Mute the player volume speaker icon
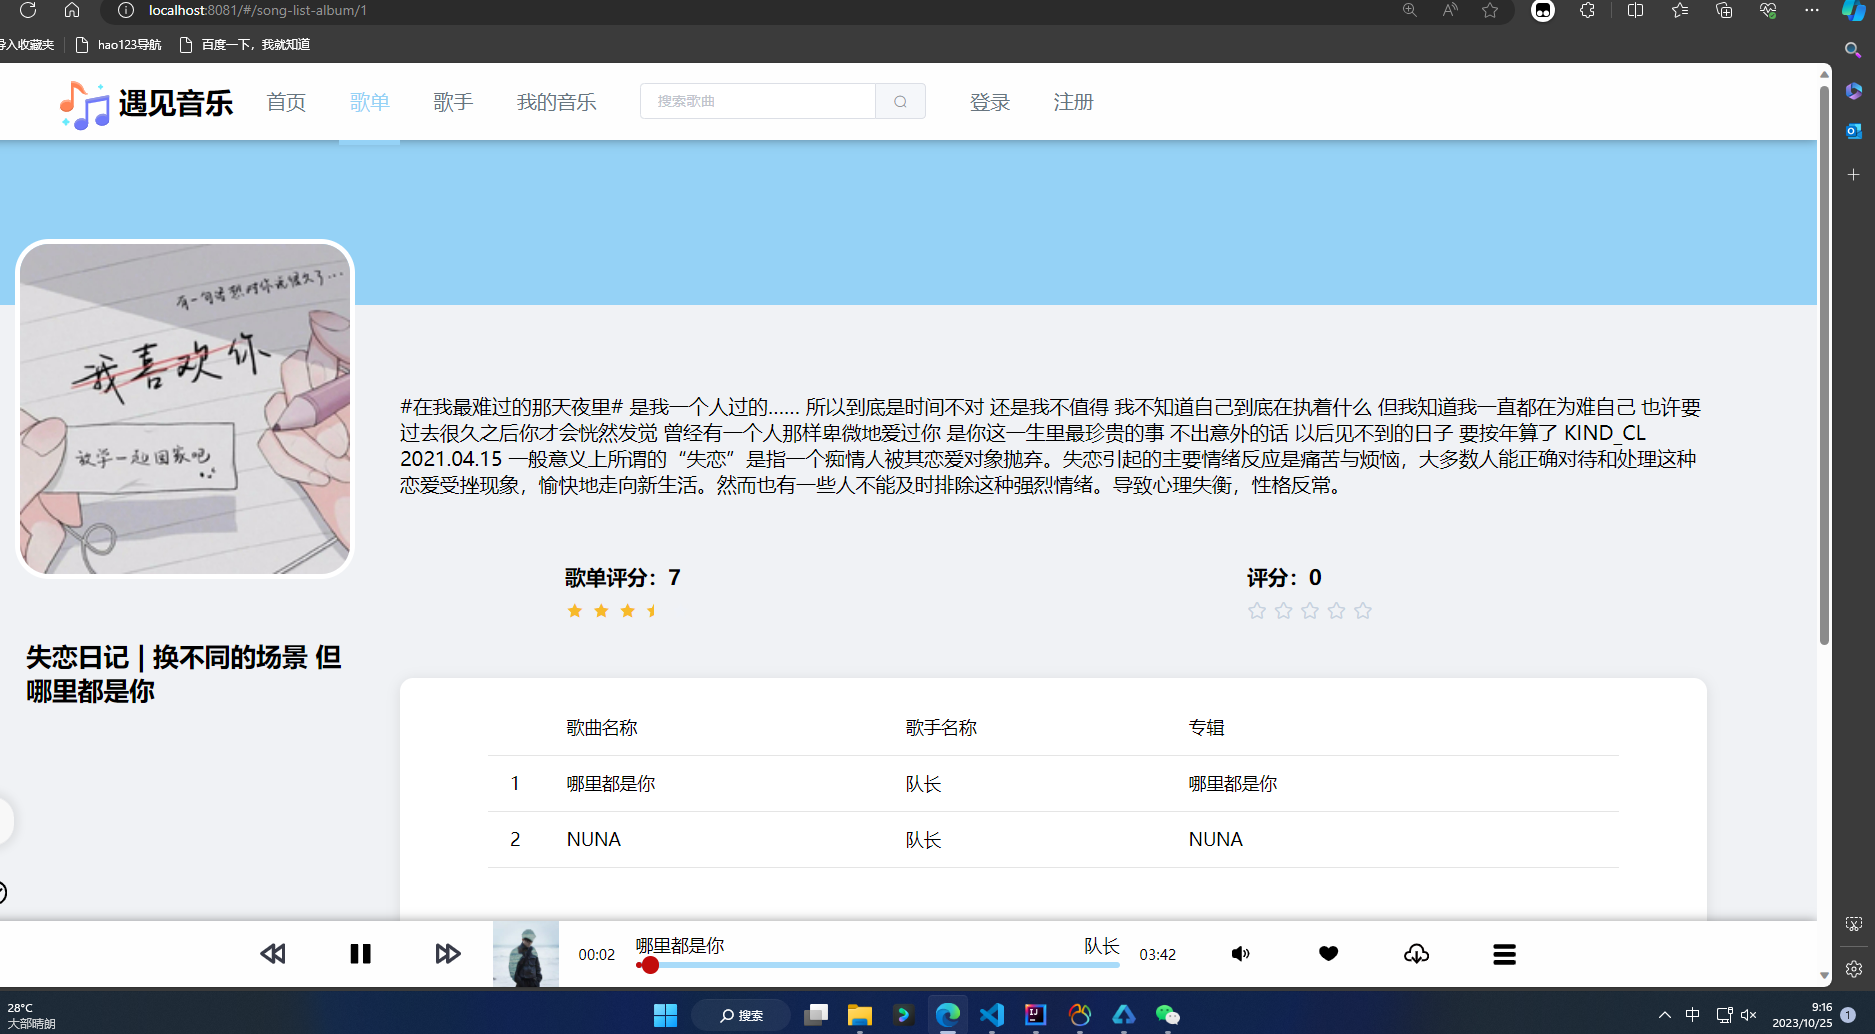Viewport: 1875px width, 1034px height. (x=1240, y=954)
